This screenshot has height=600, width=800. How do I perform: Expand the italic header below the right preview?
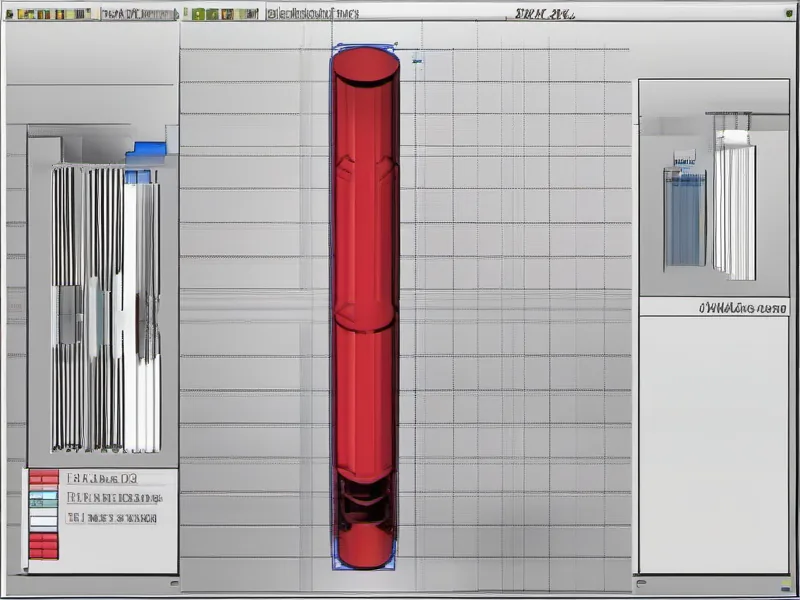[x=743, y=308]
